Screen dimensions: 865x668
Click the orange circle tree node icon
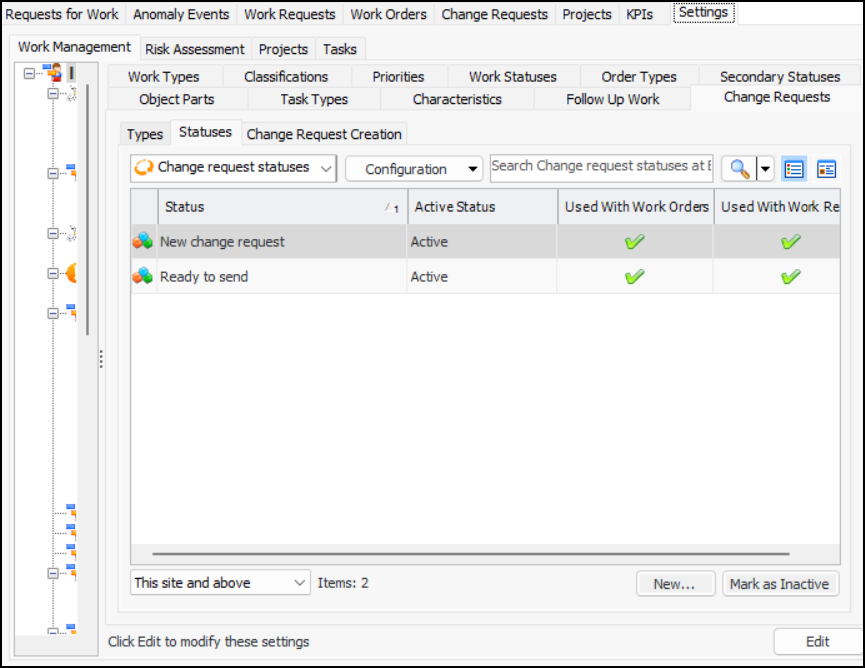(x=71, y=273)
